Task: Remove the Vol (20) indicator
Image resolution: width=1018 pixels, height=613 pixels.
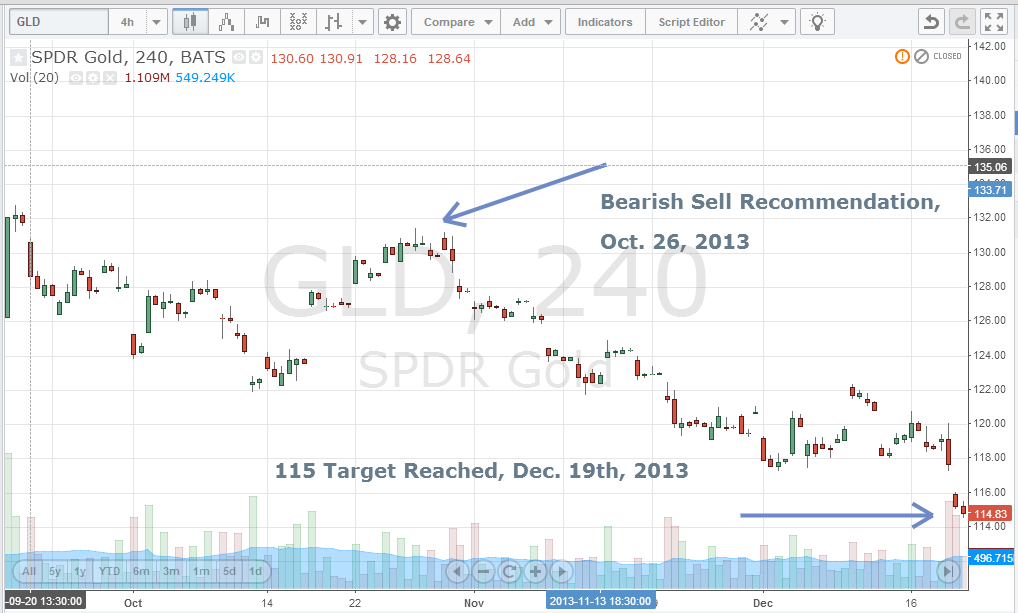Action: click(110, 78)
